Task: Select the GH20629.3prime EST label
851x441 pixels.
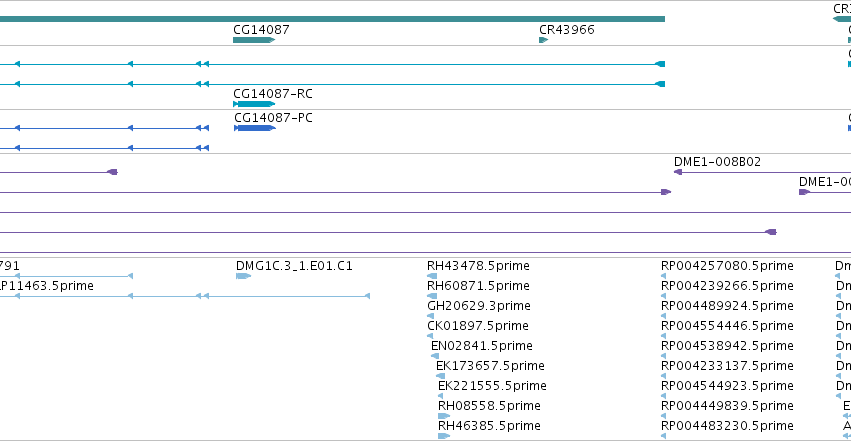Action: pos(479,306)
